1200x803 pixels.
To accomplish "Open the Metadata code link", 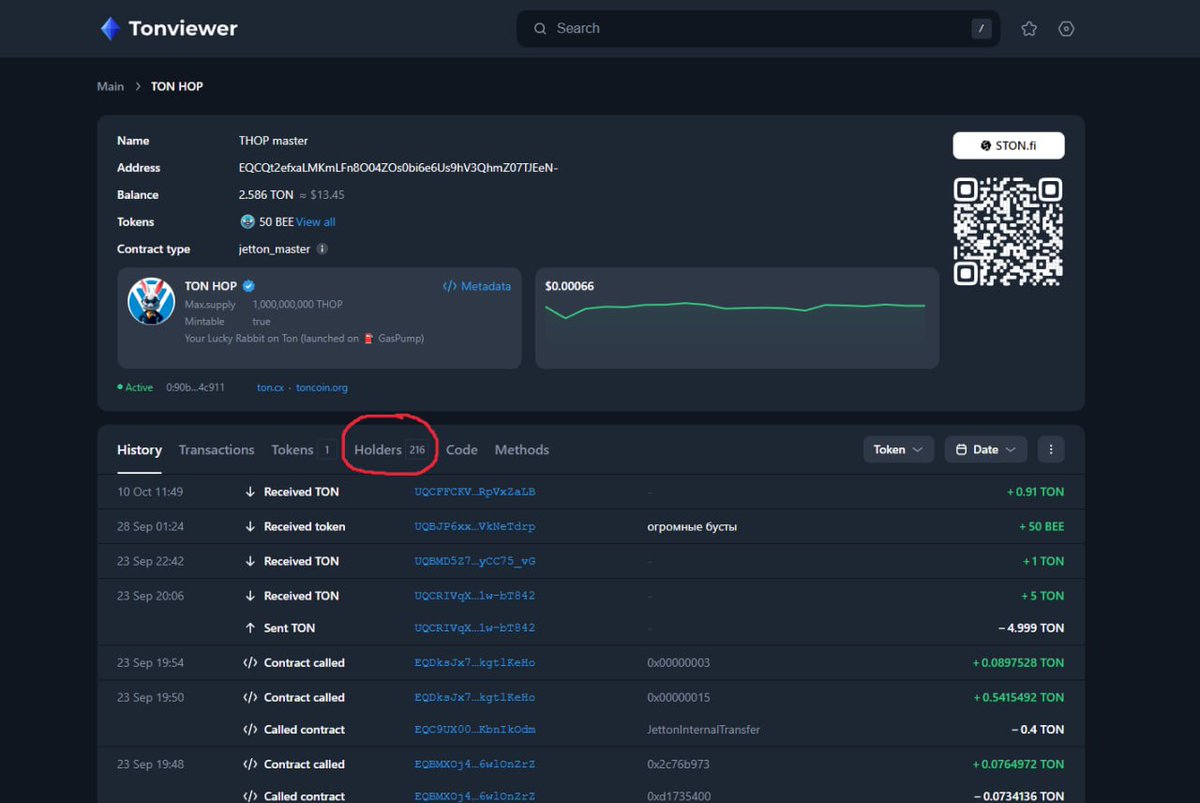I will (x=477, y=286).
